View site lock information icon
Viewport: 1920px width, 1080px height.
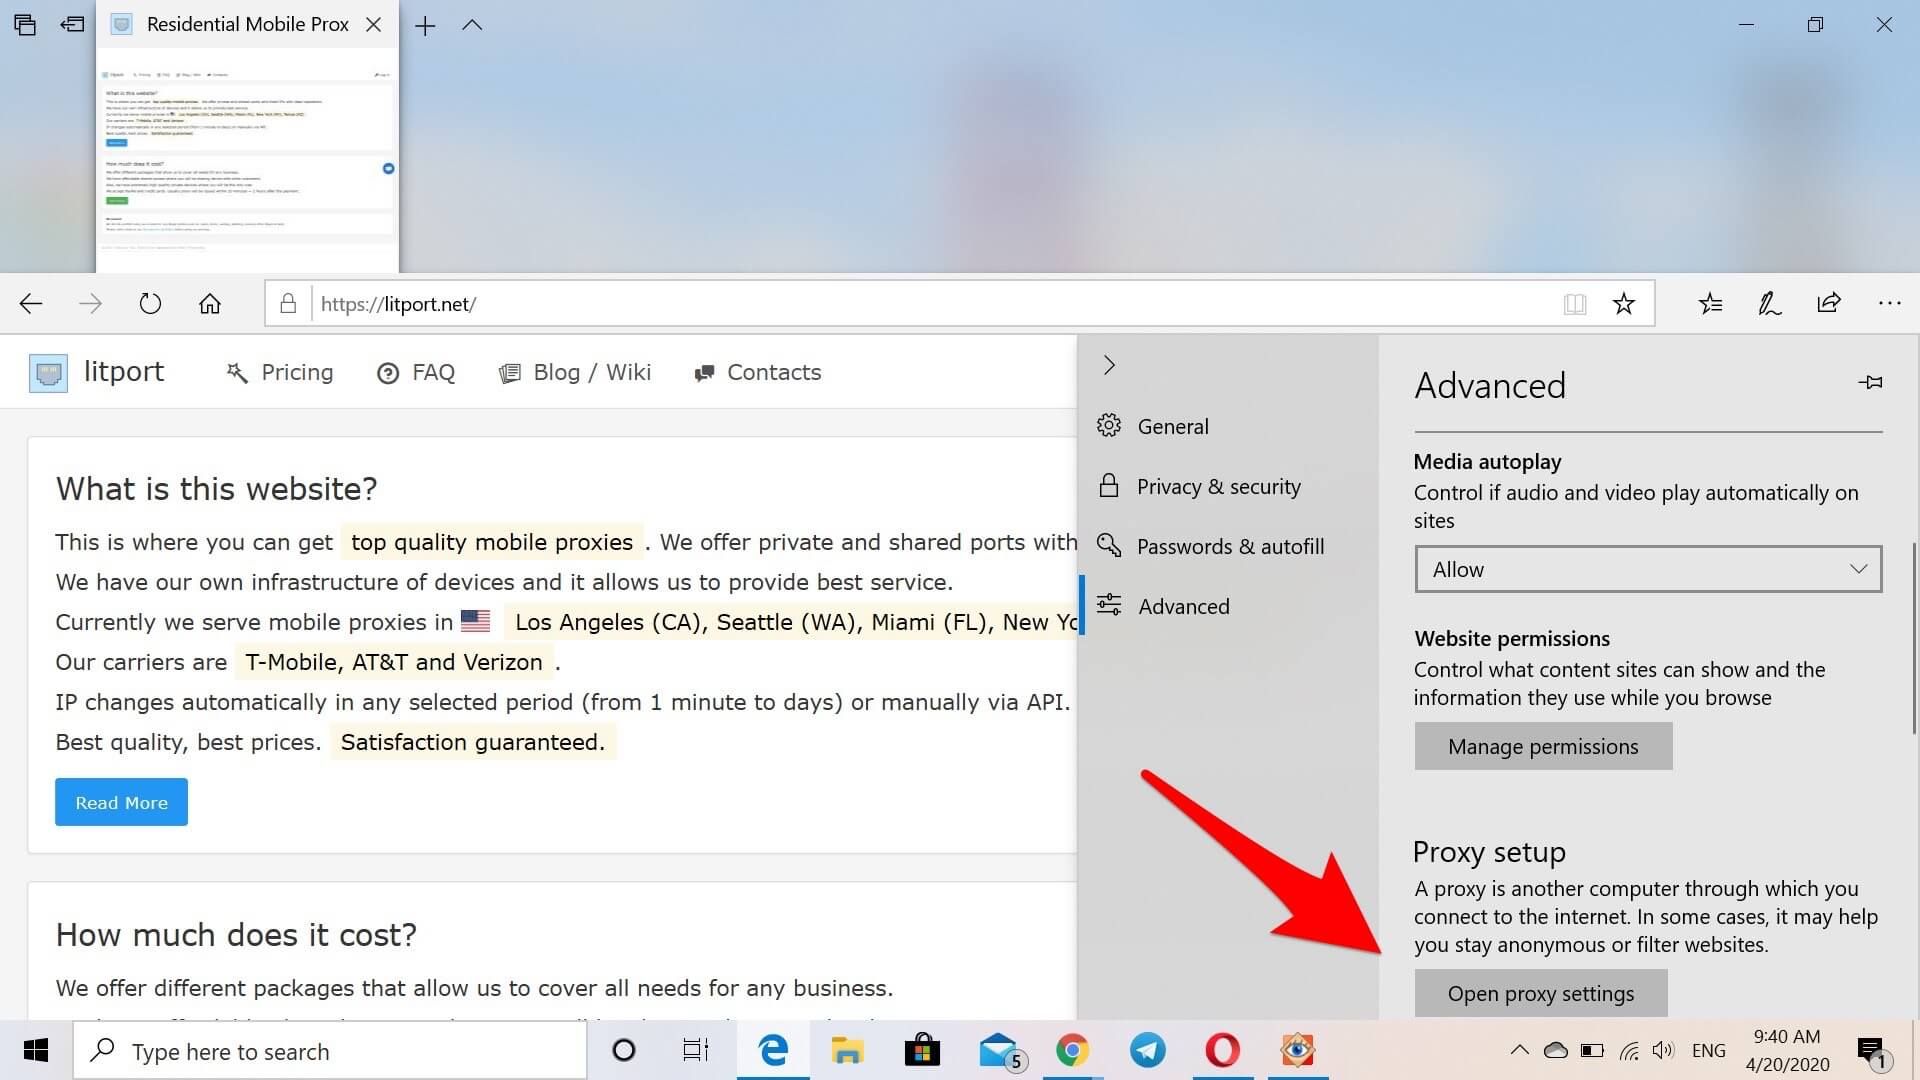pos(288,304)
